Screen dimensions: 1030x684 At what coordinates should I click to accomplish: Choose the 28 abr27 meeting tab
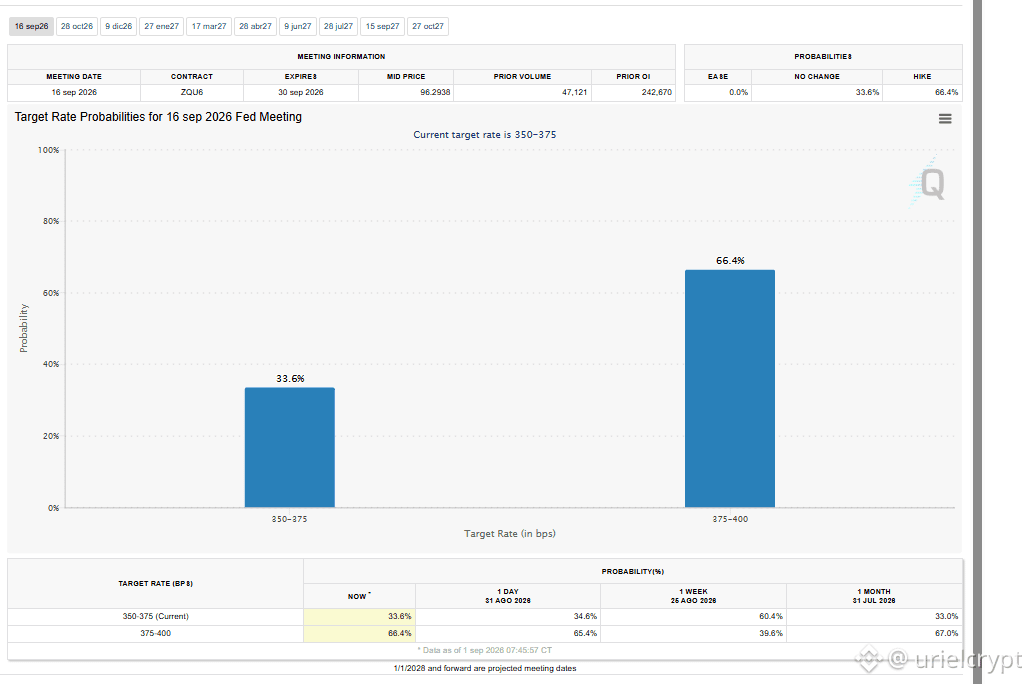256,26
